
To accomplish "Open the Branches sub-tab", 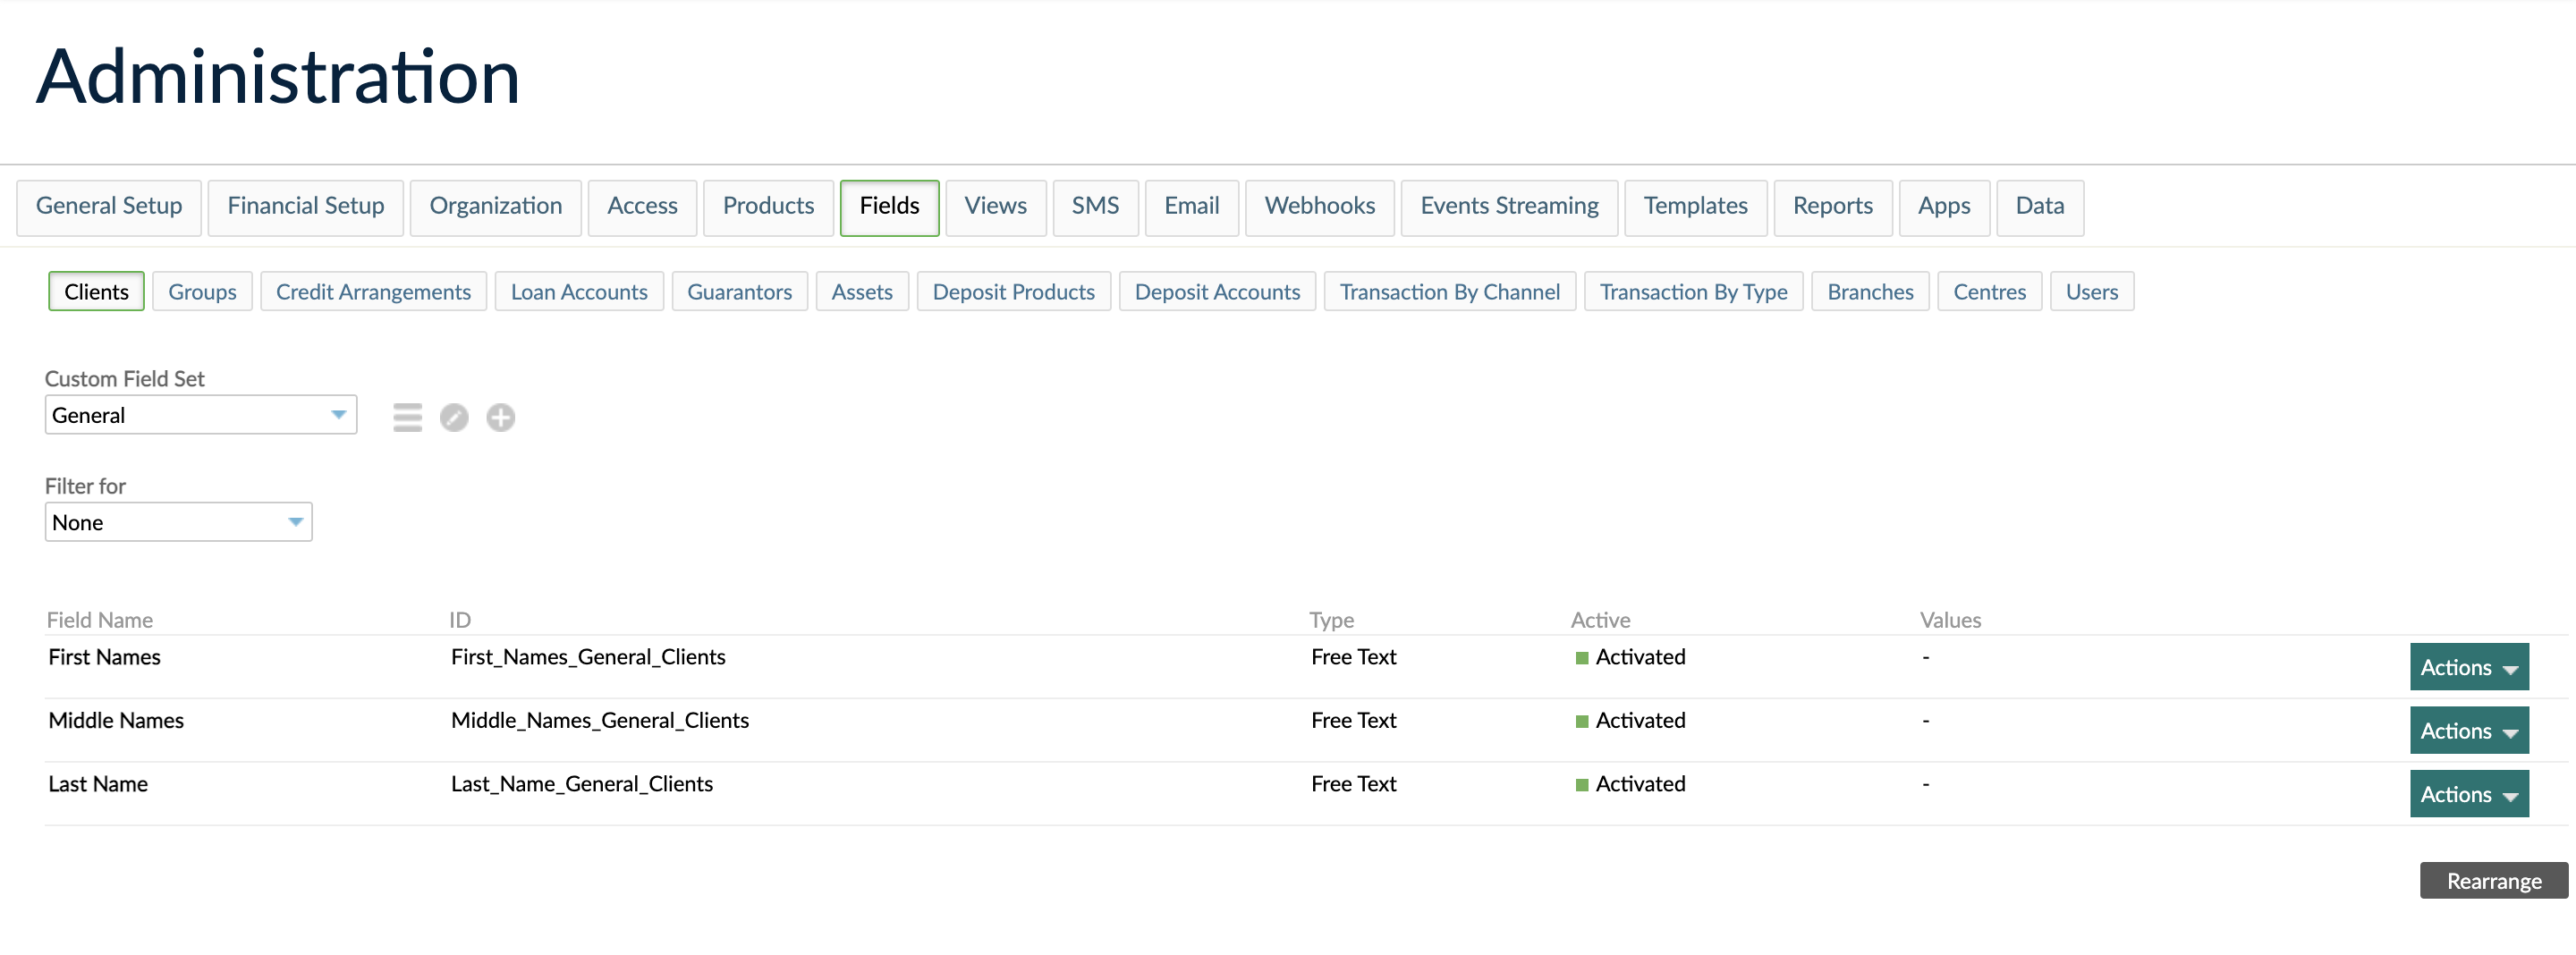I will point(1869,291).
